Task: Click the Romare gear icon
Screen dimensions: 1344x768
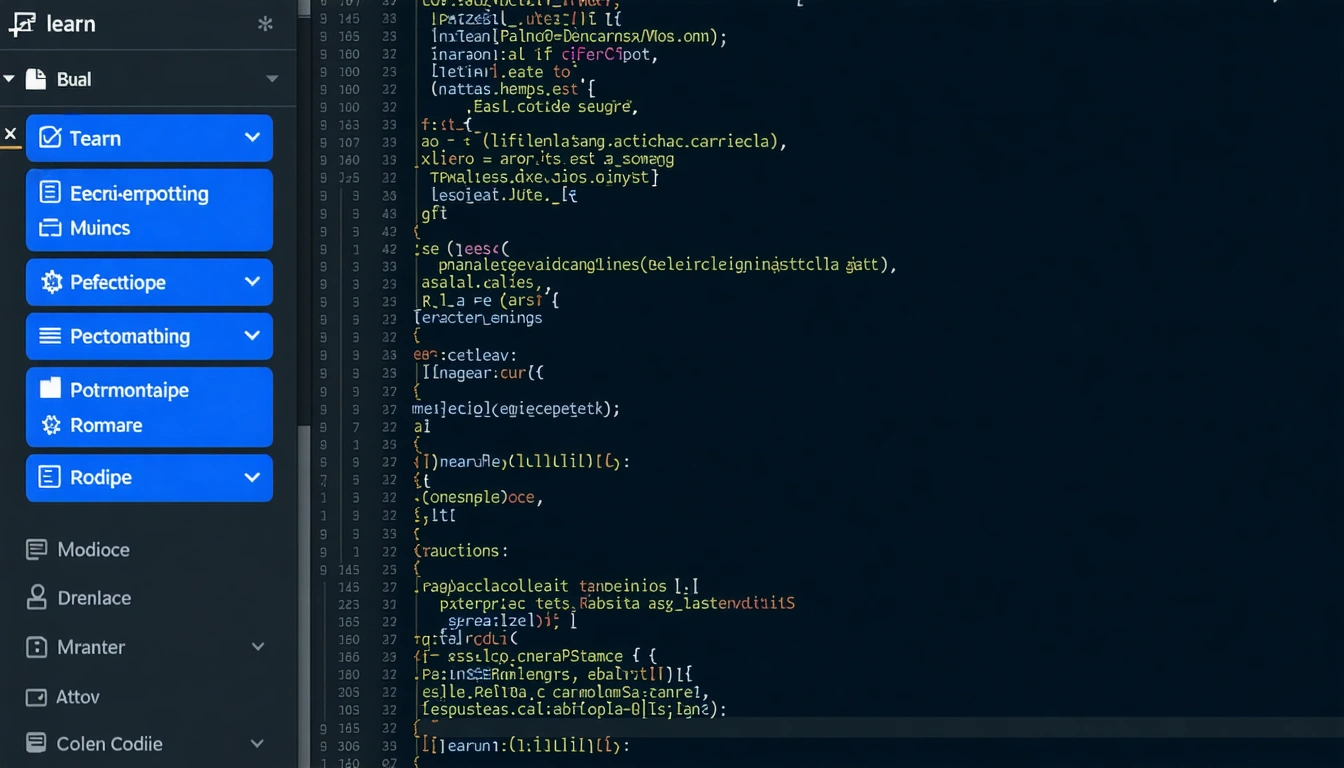Action: 51,425
